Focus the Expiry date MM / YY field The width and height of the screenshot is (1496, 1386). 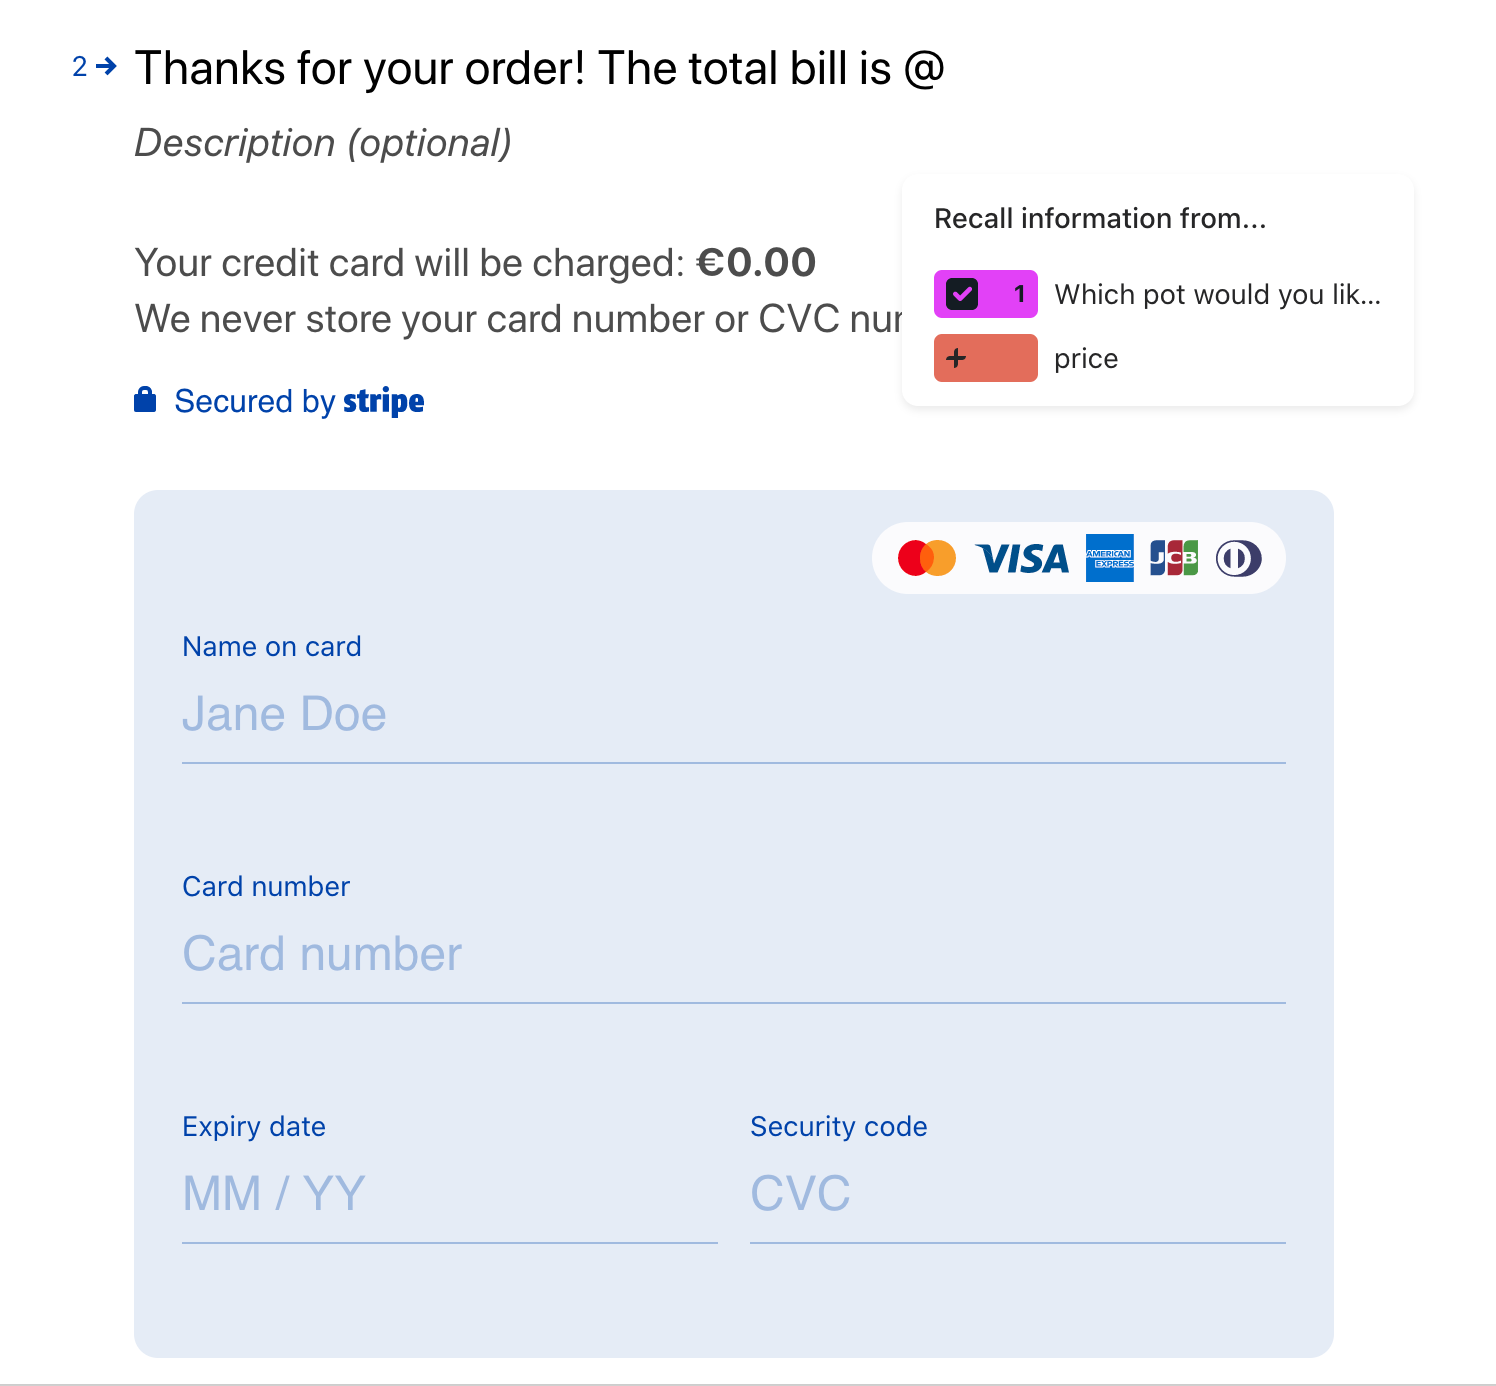point(450,1194)
